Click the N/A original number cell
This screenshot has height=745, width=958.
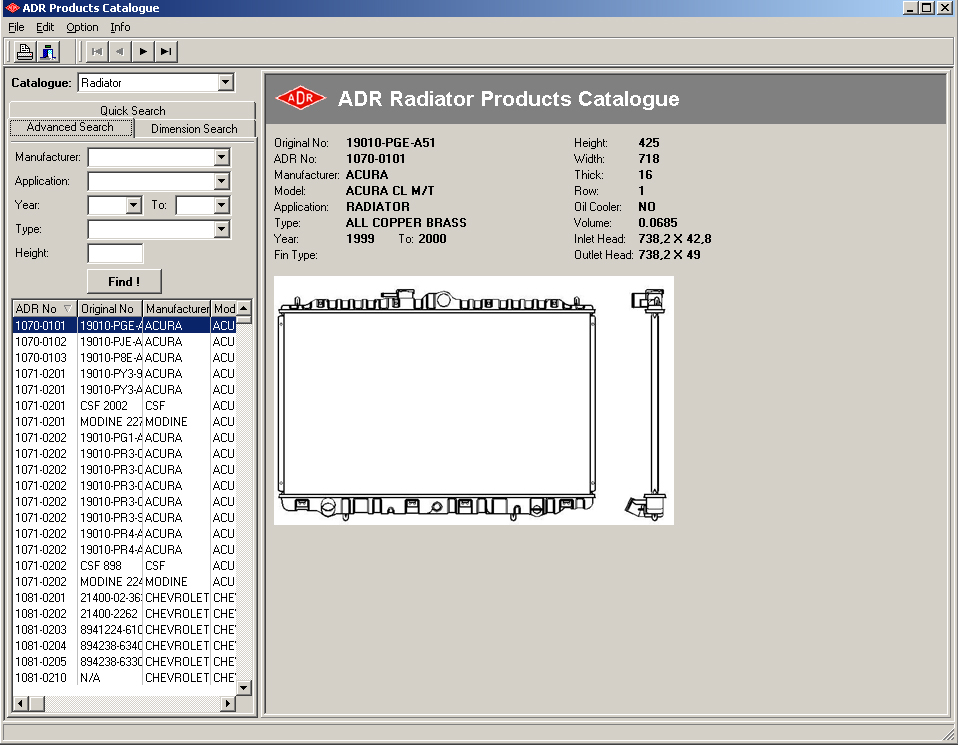[110, 678]
